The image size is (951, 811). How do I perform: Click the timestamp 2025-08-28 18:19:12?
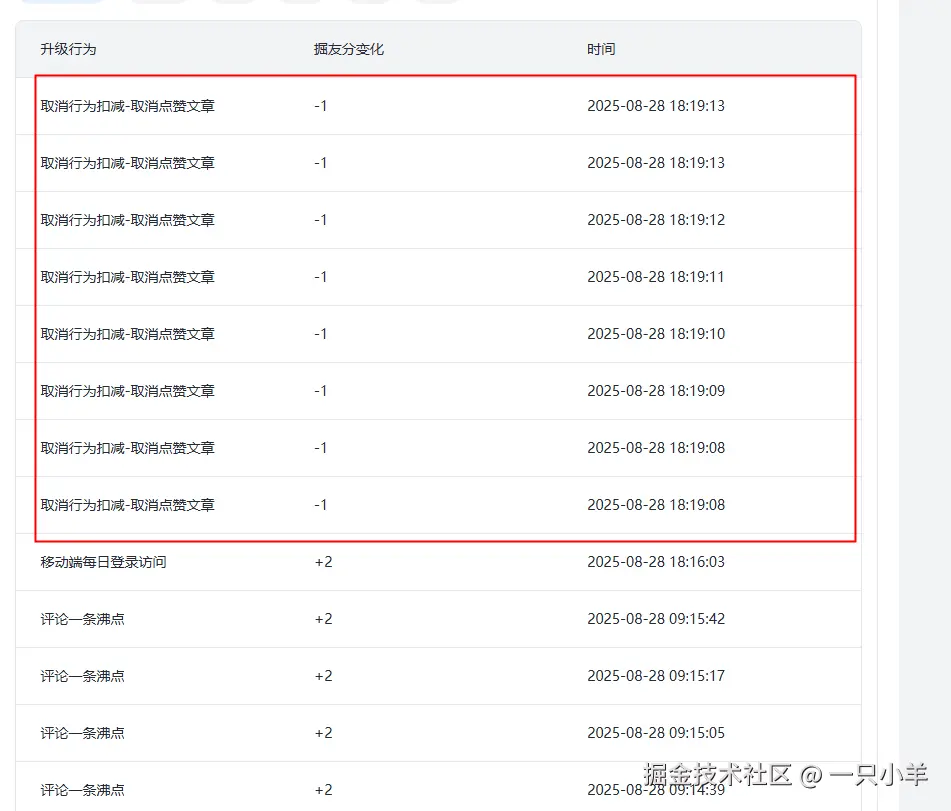pyautogui.click(x=655, y=220)
